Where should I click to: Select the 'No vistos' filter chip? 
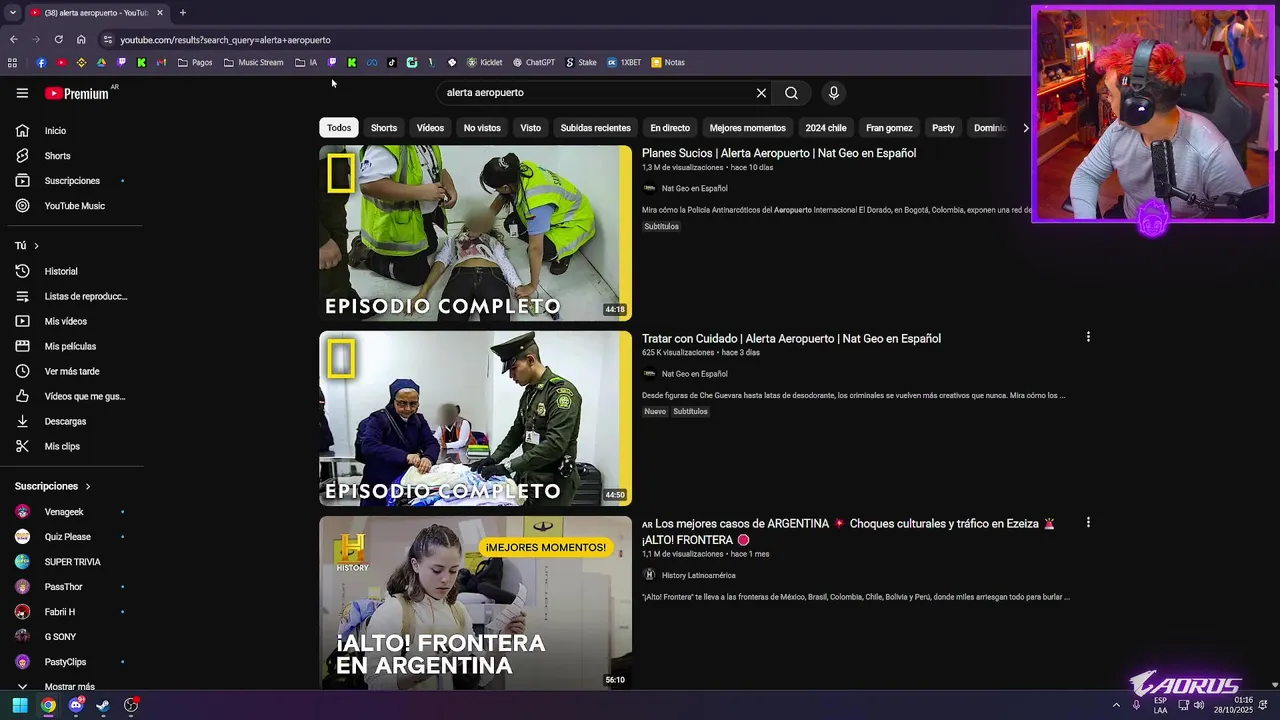click(x=482, y=128)
